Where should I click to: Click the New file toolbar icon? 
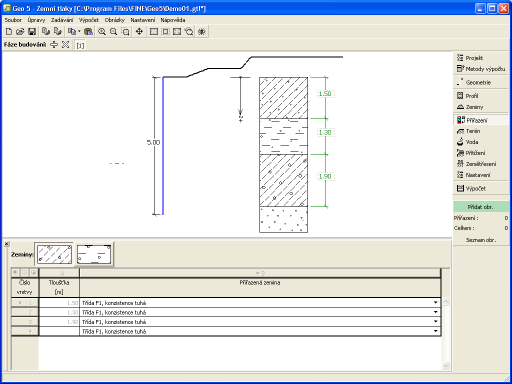click(x=9, y=32)
